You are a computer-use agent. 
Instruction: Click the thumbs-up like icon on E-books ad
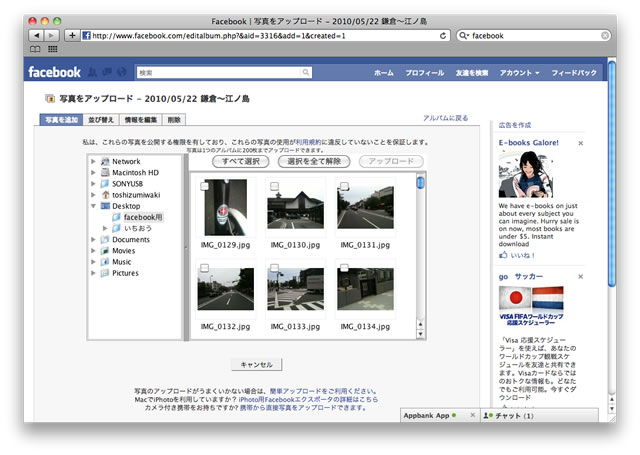503,255
